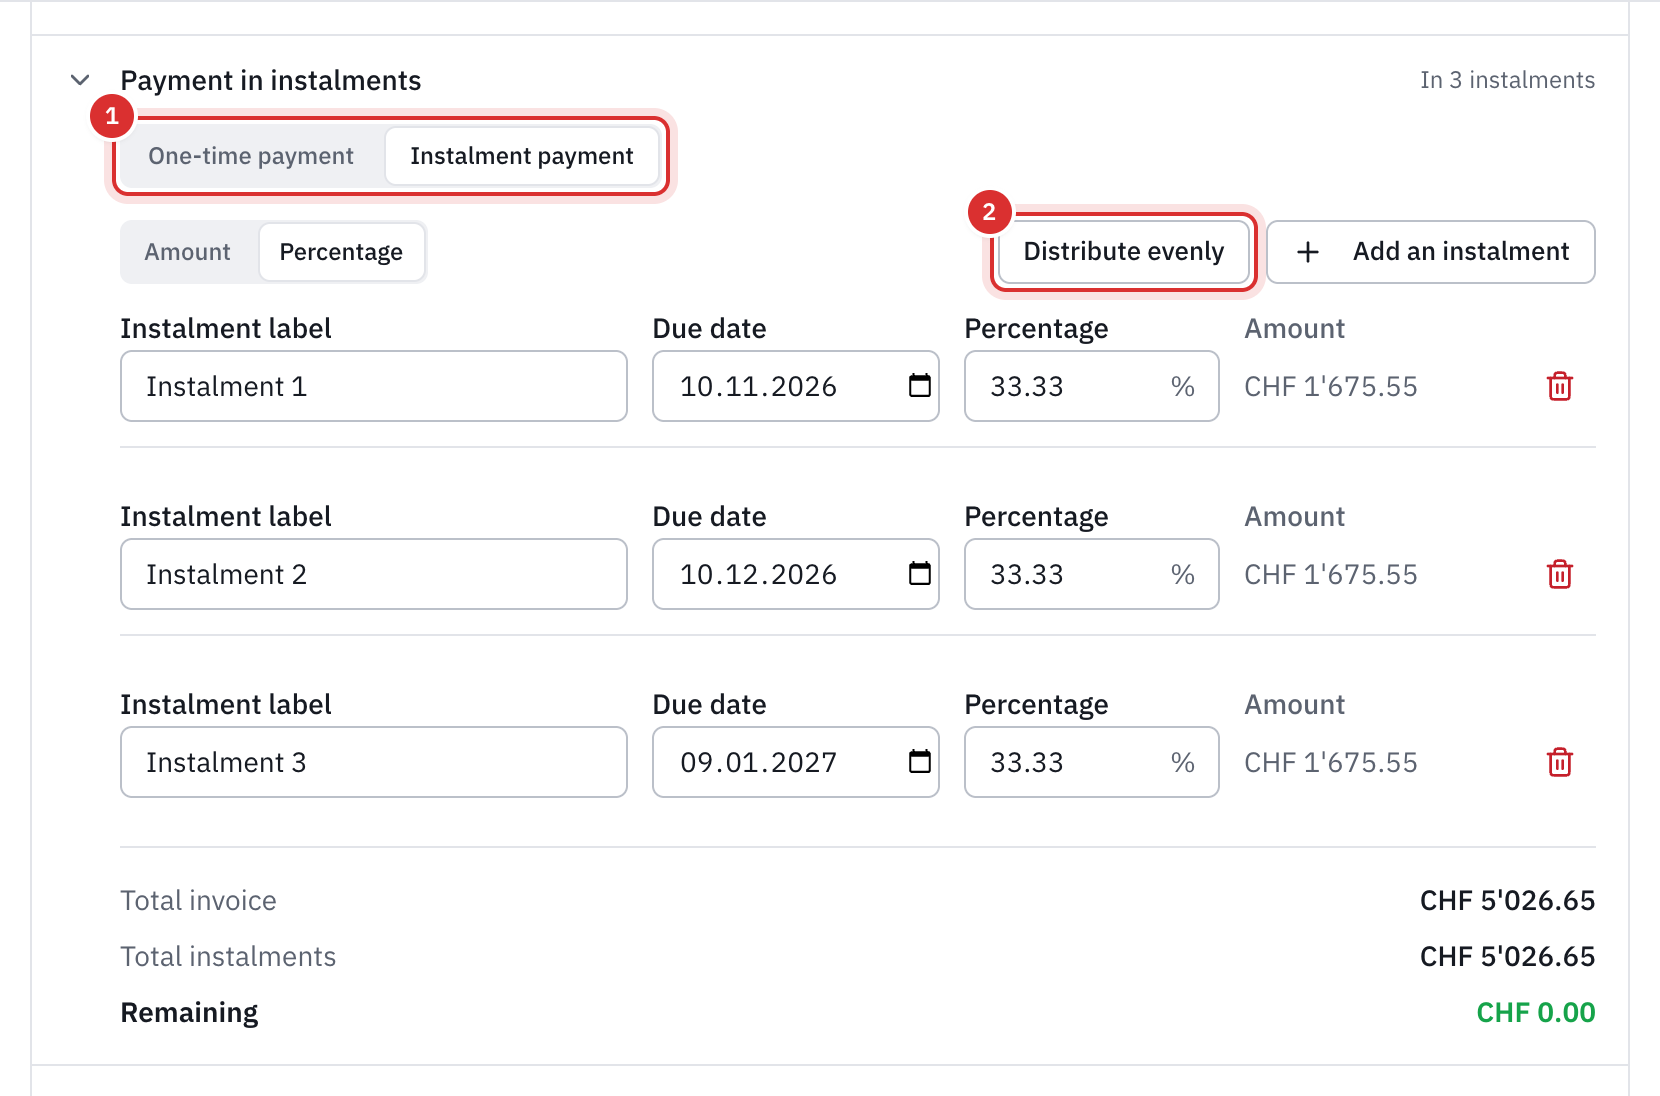Edit percentage field for Instalment 1

[x=1092, y=386]
